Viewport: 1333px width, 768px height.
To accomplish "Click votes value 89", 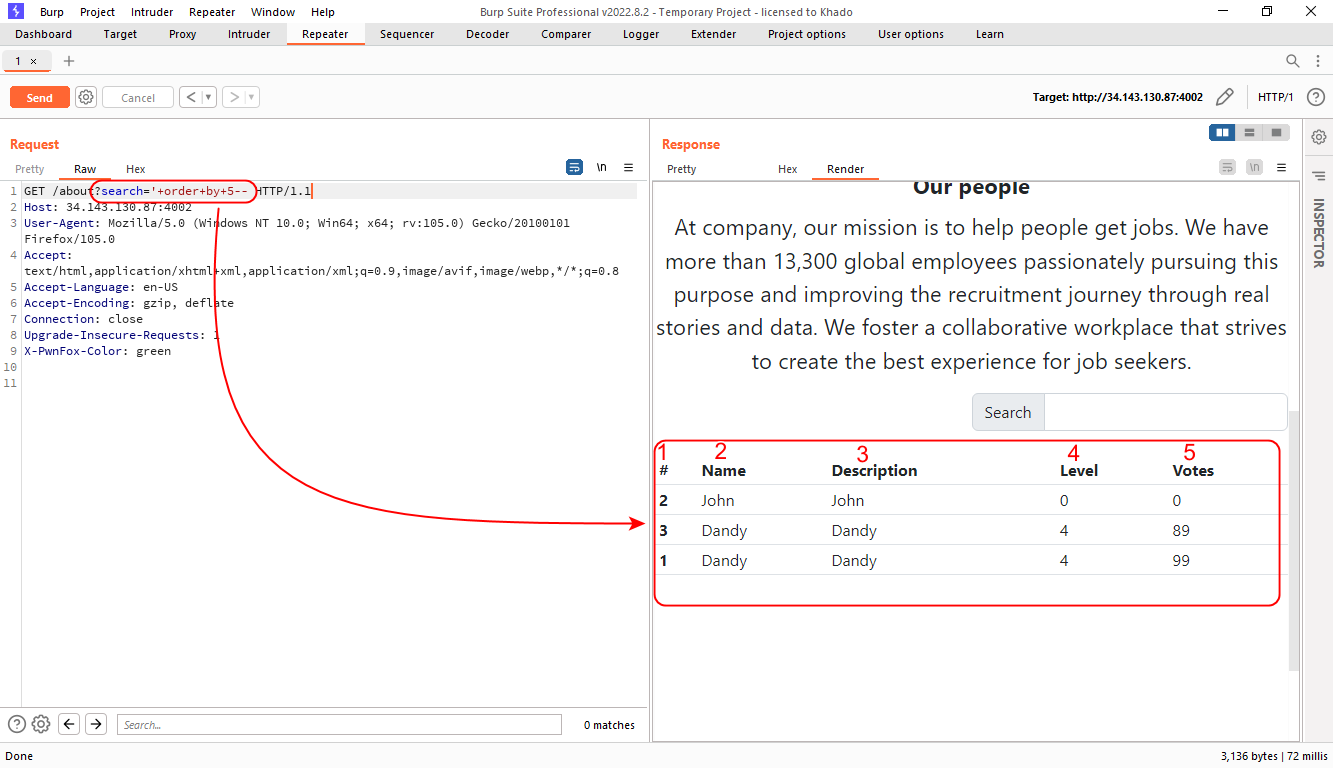I will coord(1181,530).
